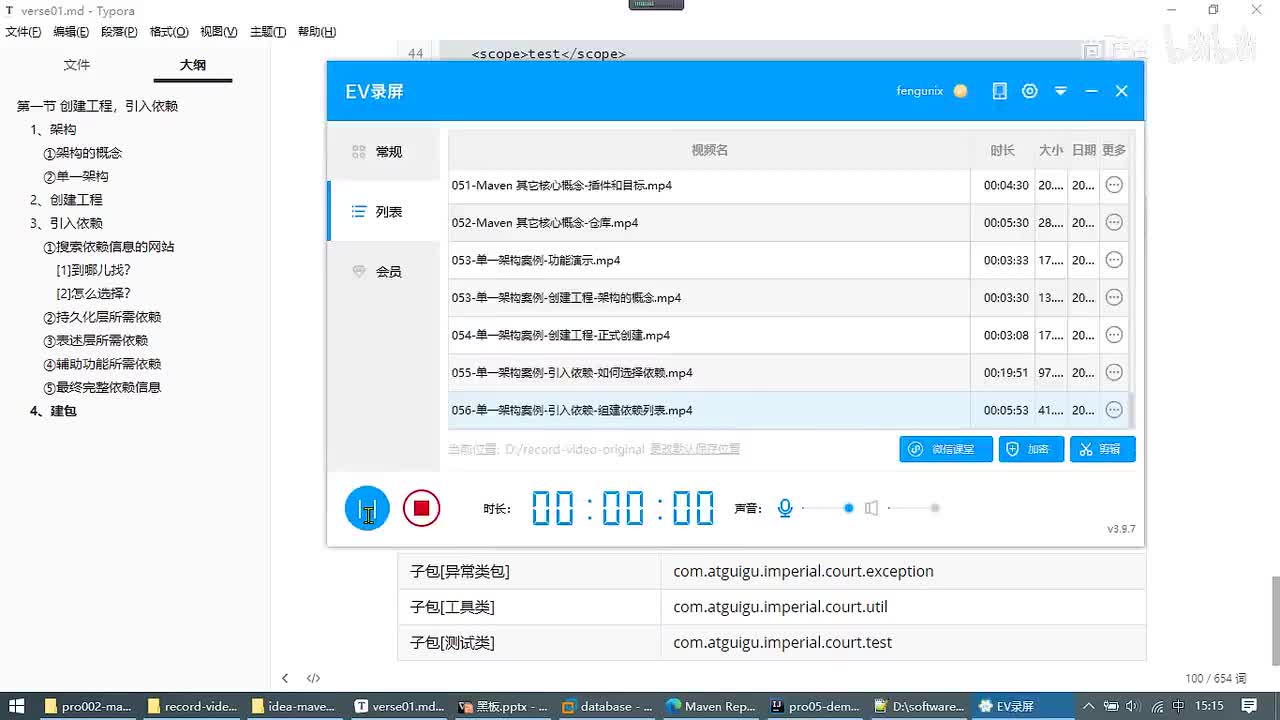
Task: Toggle the system speaker sound icon in EV录屏
Action: (x=871, y=508)
